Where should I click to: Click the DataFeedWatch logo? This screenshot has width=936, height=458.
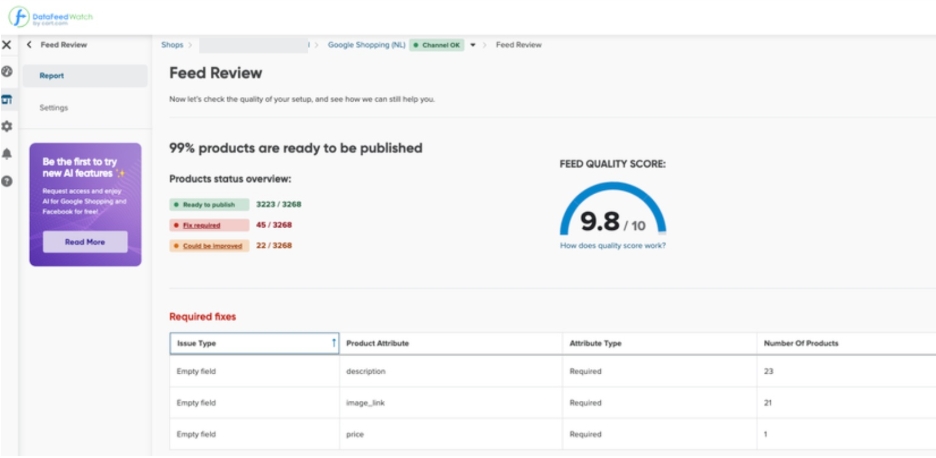(x=51, y=17)
